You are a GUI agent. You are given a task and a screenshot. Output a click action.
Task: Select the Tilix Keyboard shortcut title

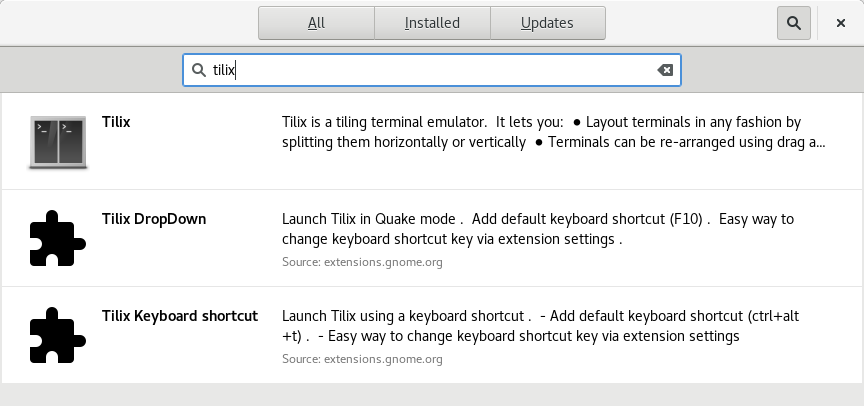coord(180,316)
